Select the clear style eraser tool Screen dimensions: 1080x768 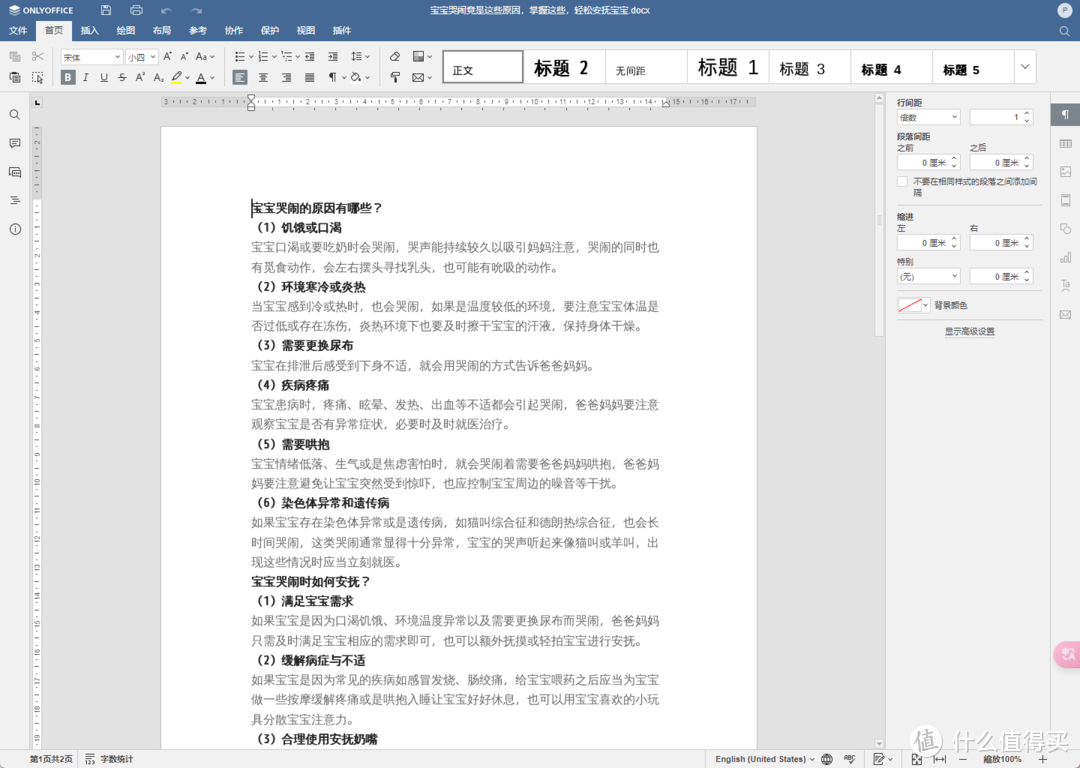(x=393, y=57)
